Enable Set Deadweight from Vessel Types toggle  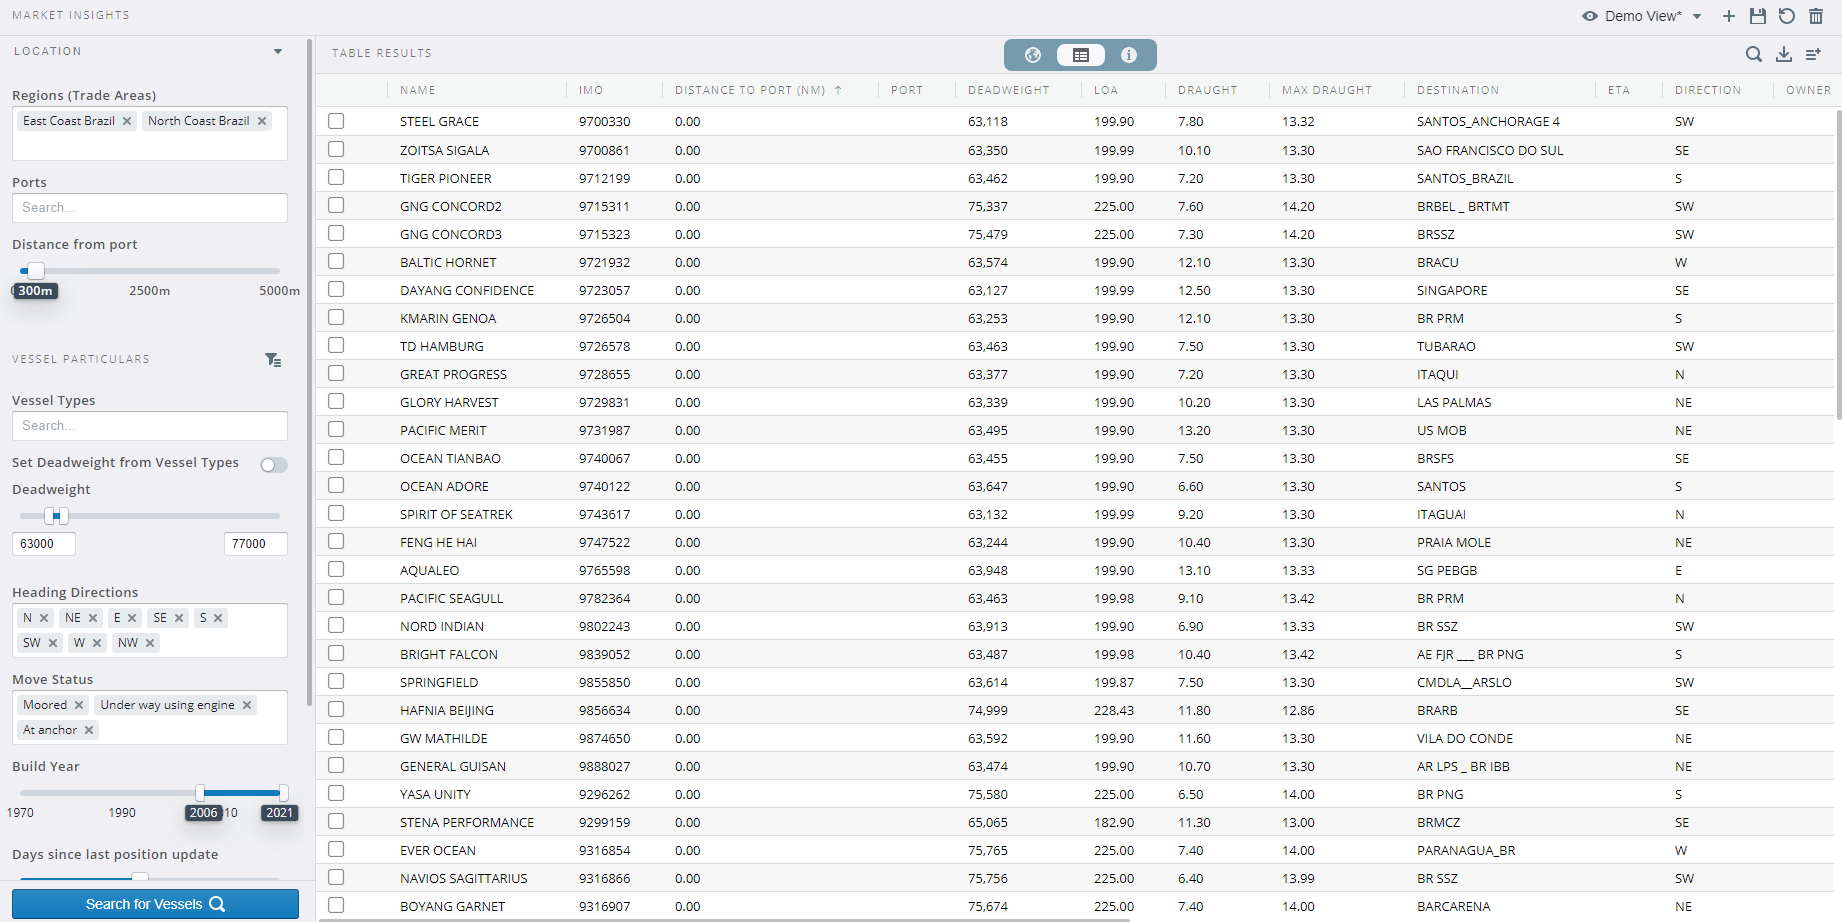pyautogui.click(x=273, y=465)
